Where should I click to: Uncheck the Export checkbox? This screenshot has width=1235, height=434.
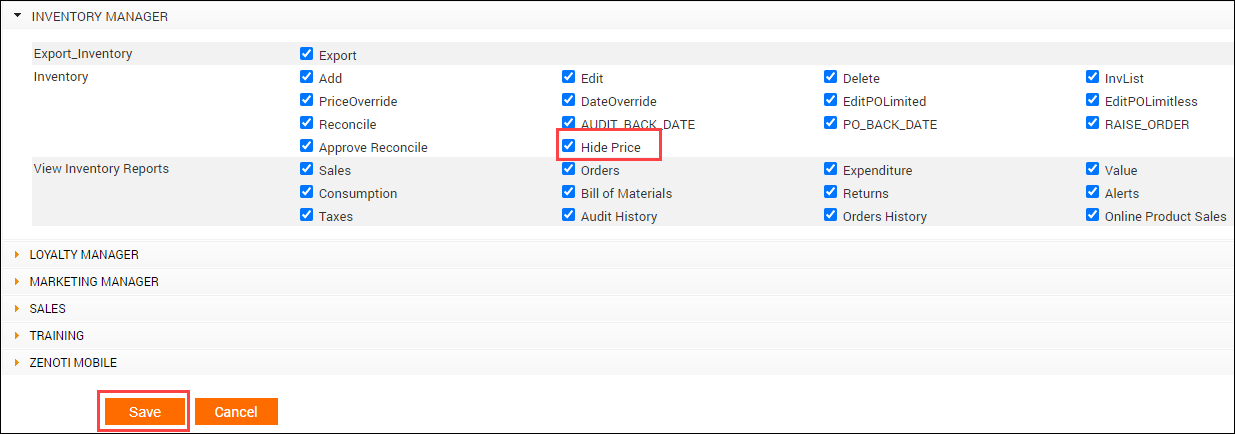click(307, 54)
